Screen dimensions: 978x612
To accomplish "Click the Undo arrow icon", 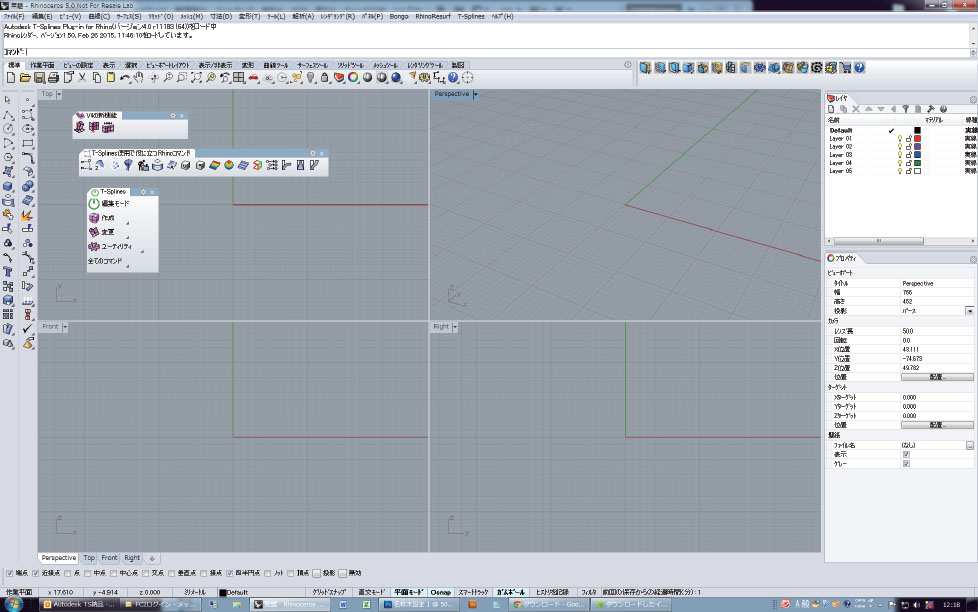I will click(125, 78).
